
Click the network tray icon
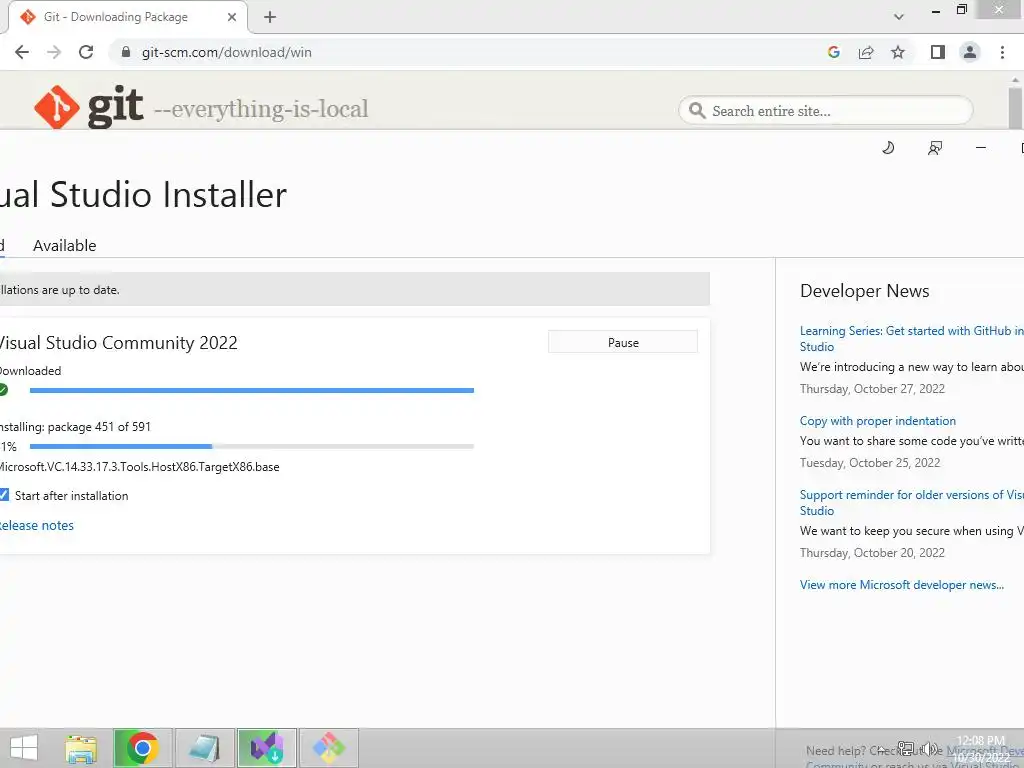[x=906, y=749]
